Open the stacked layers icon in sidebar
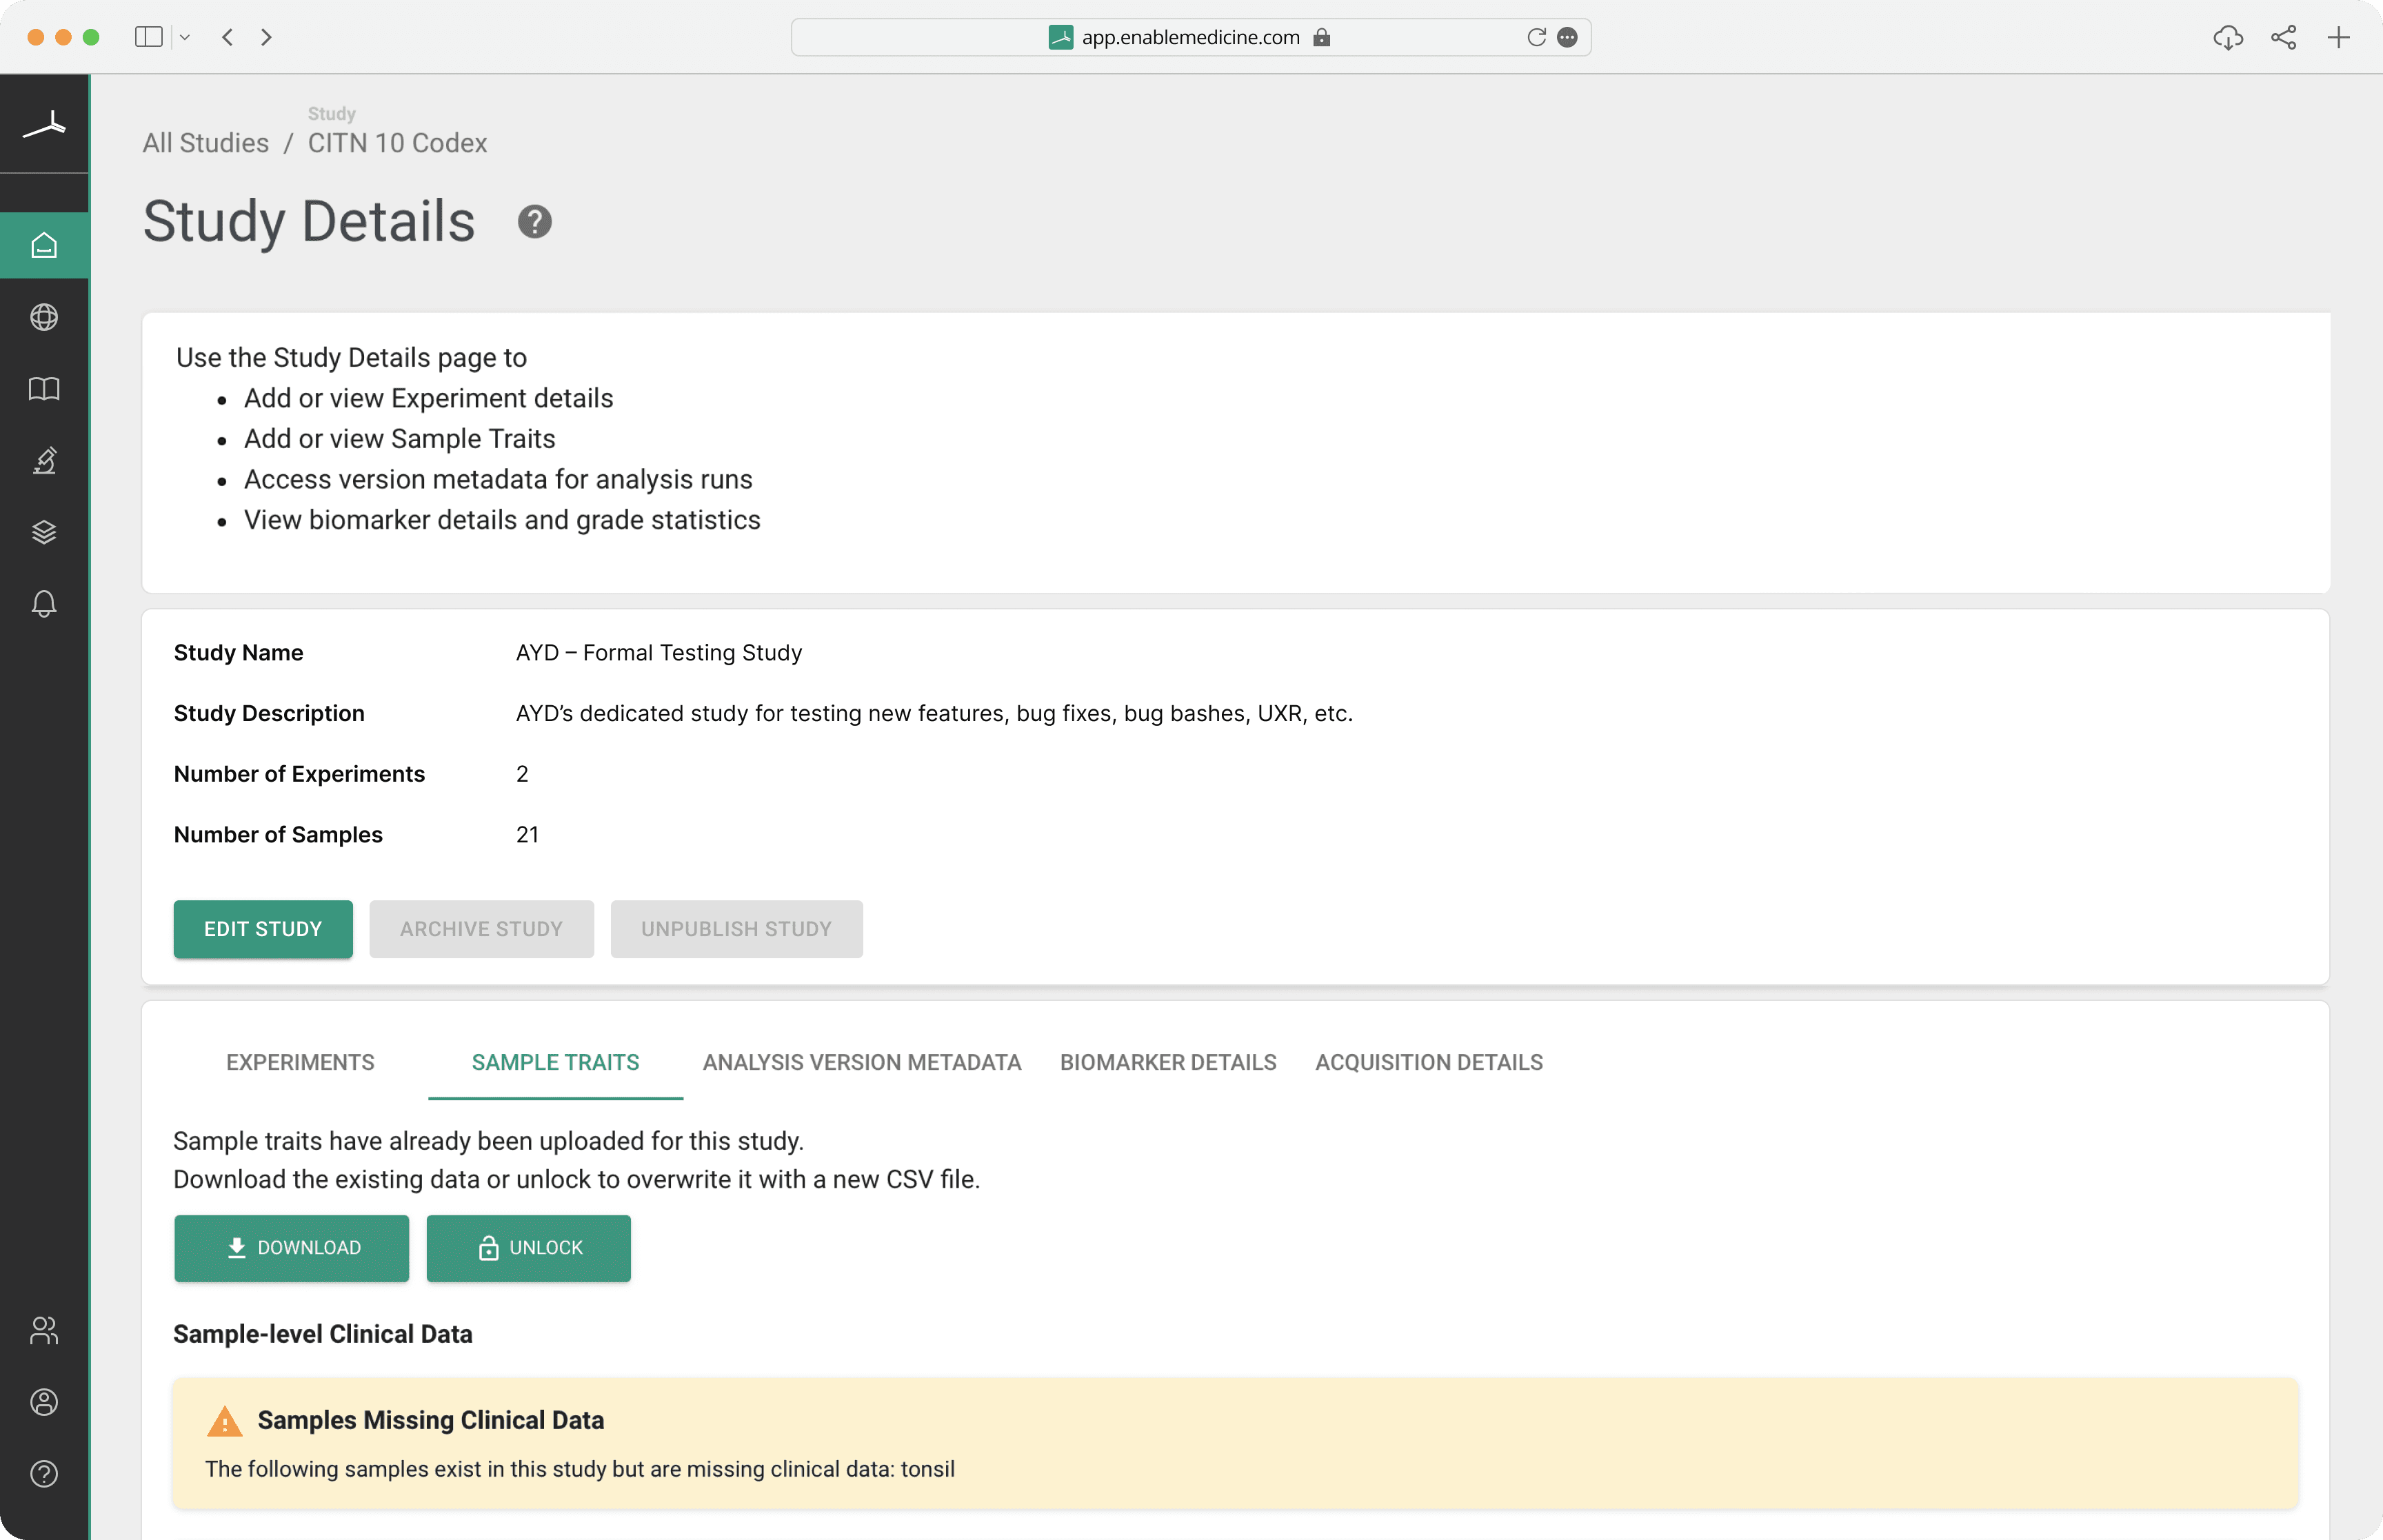Screen dimensions: 2383x1540 coord(44,532)
